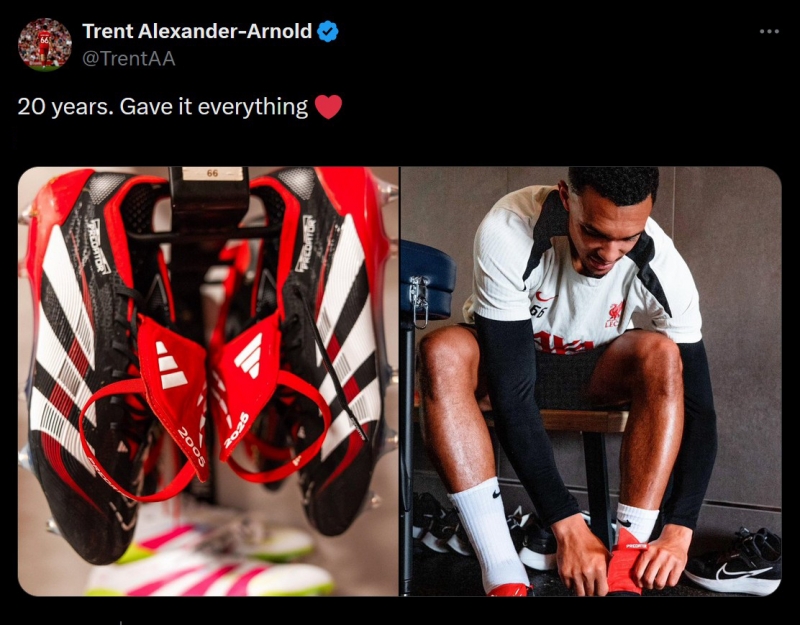Click the blue verified badge
Viewport: 800px width, 625px height.
click(x=328, y=32)
